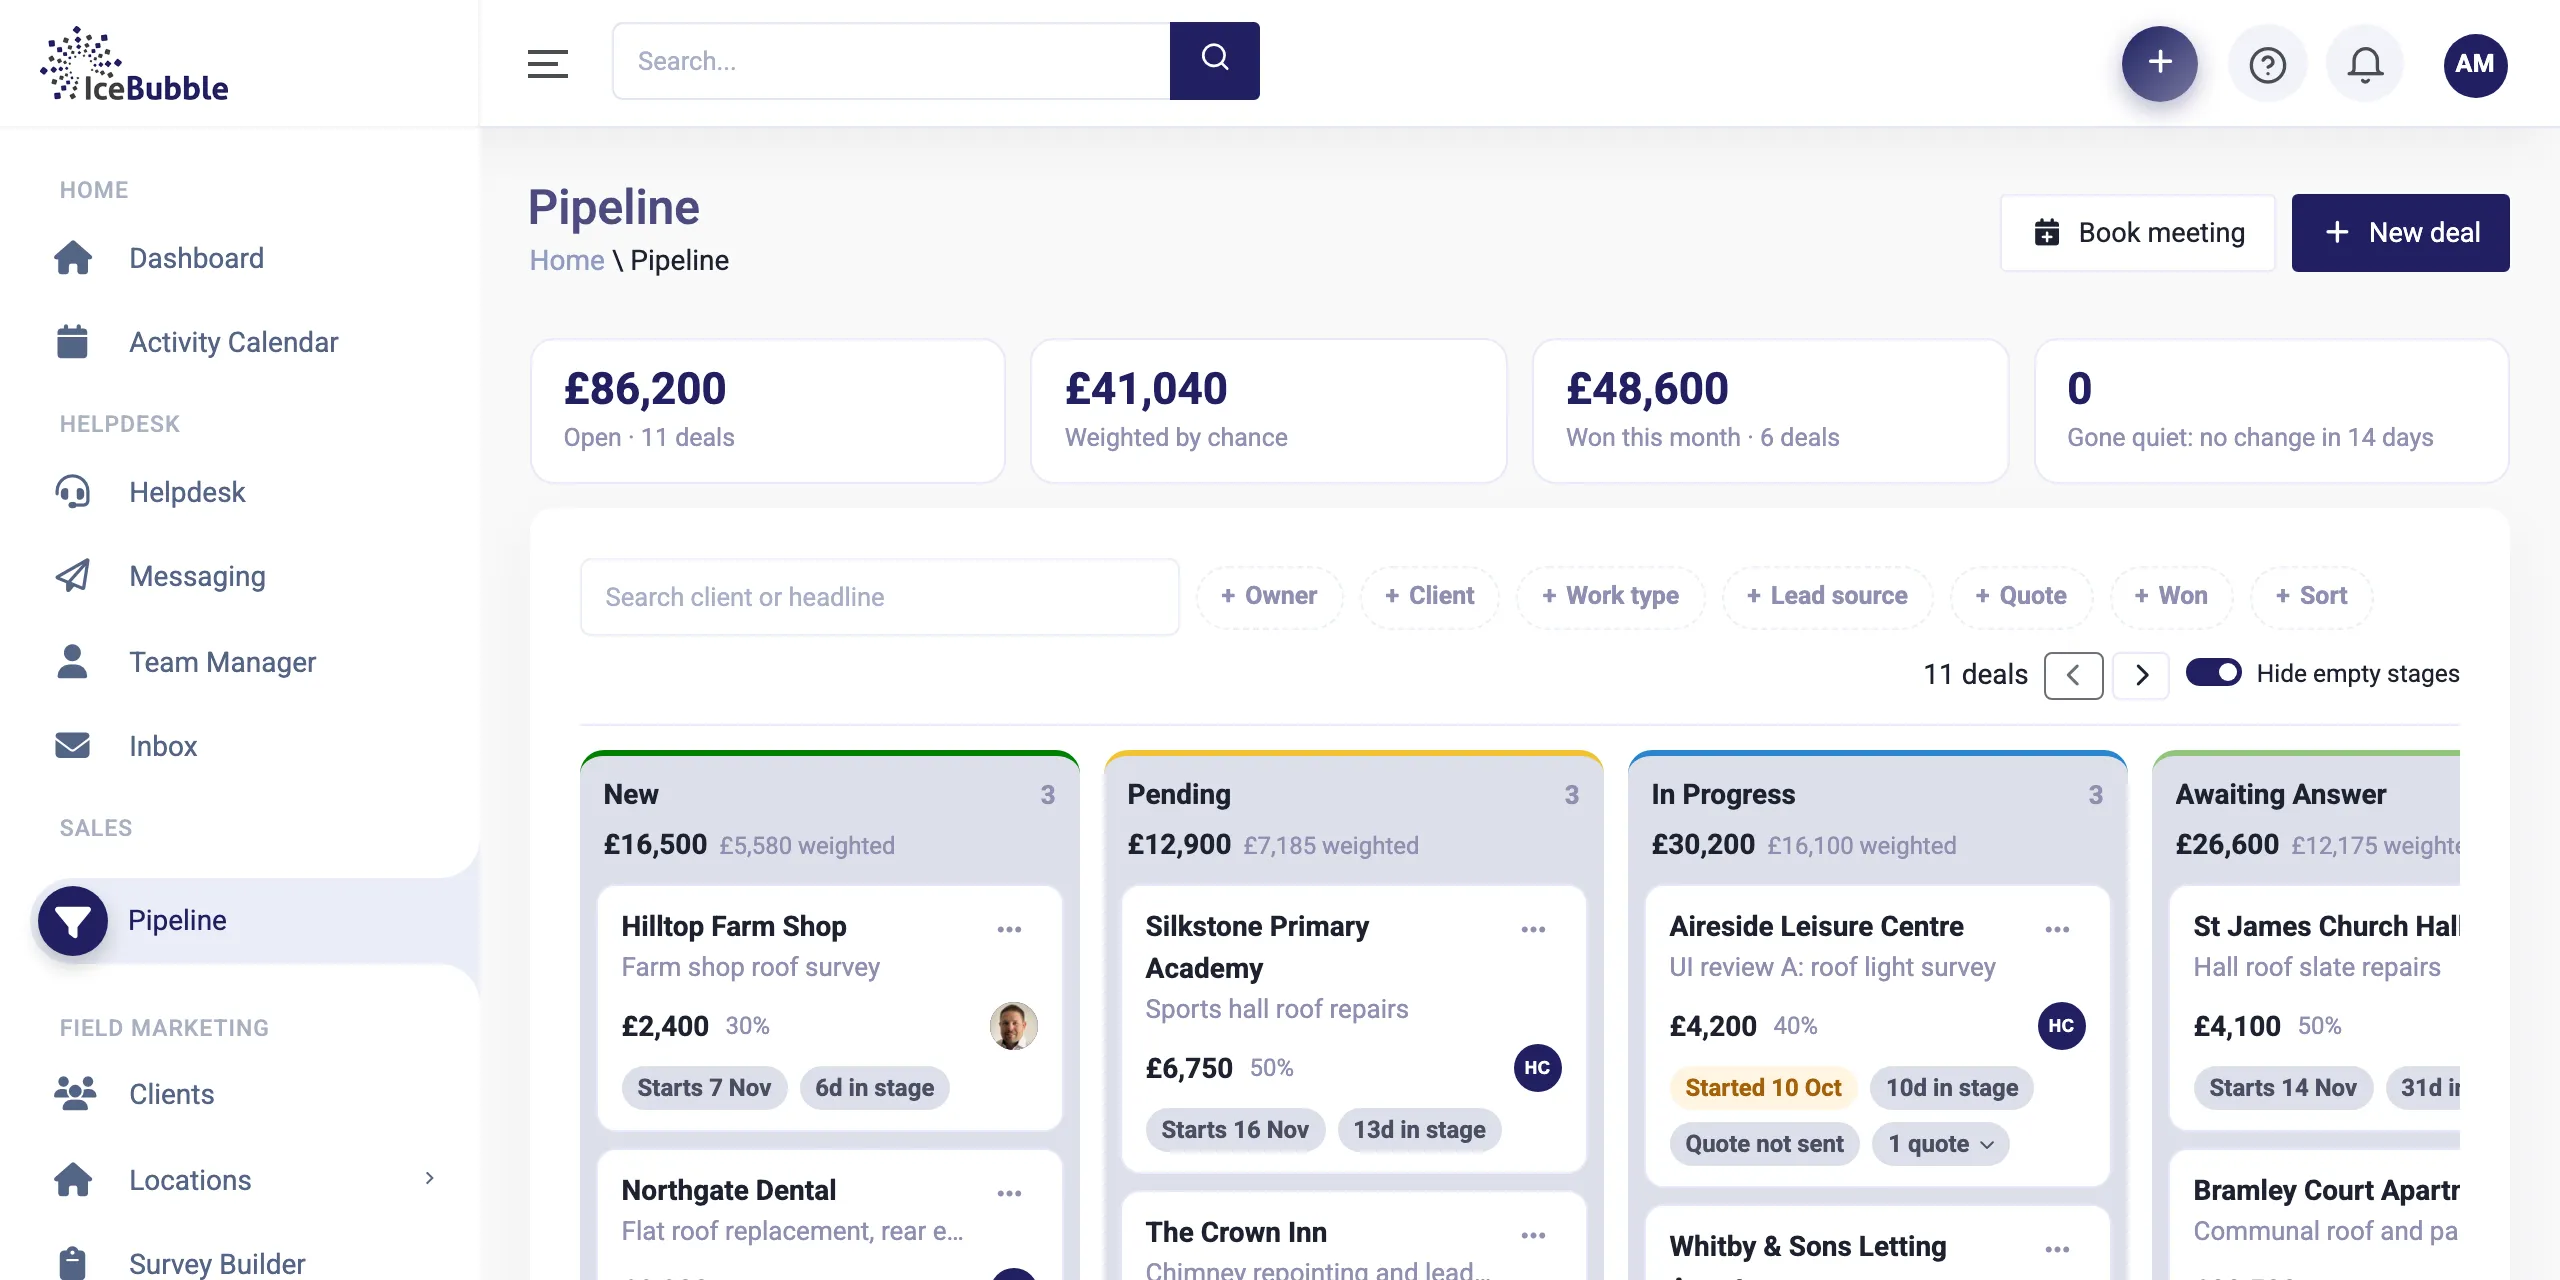Click the Pipeline funnel icon
The width and height of the screenshot is (2560, 1280).
[x=73, y=920]
